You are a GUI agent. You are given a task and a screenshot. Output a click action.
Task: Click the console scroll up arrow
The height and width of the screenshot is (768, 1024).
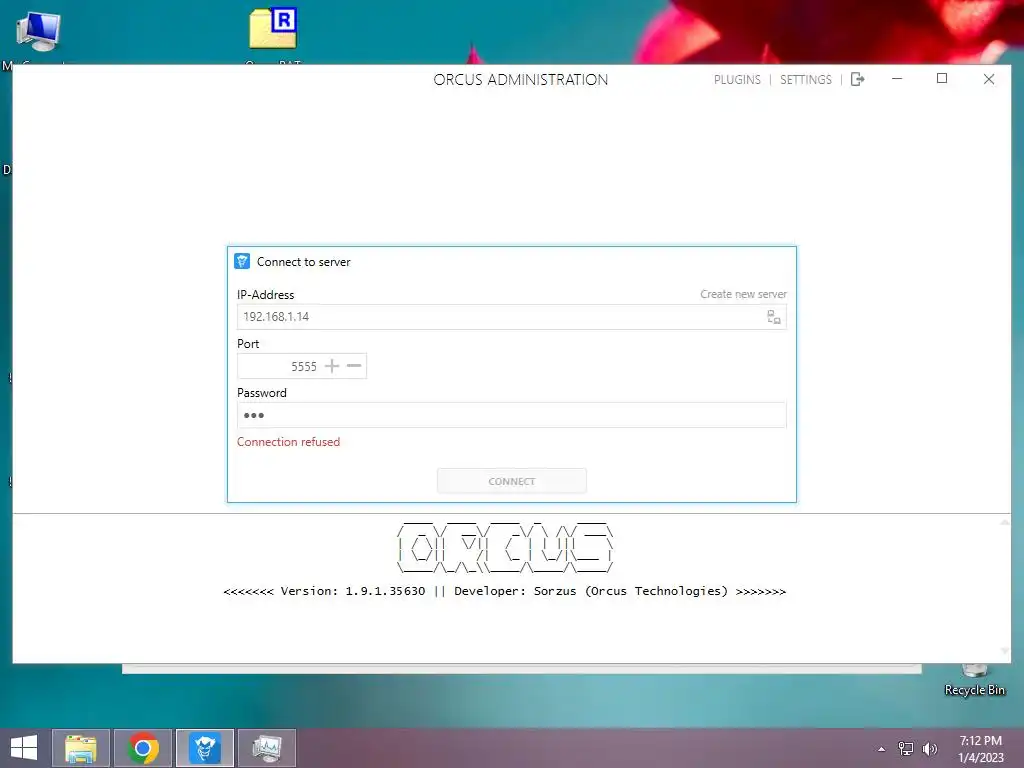pos(1004,522)
